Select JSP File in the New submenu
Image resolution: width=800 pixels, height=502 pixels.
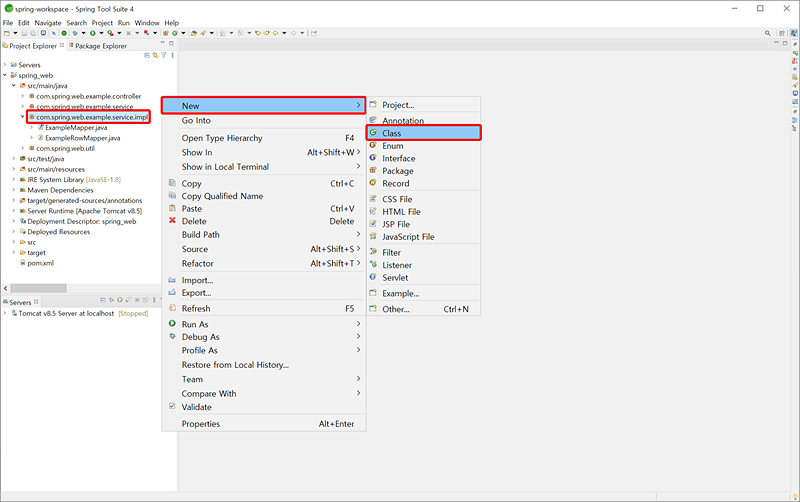click(x=423, y=224)
